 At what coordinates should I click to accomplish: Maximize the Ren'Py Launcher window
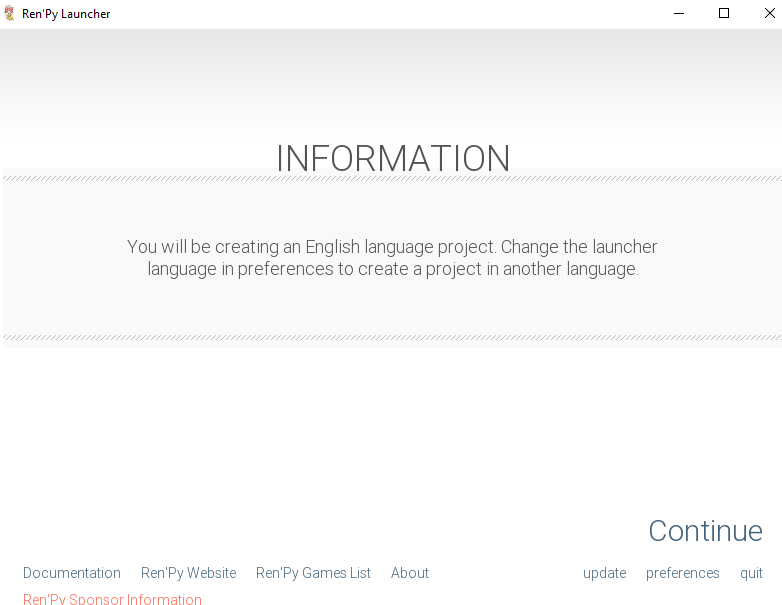click(724, 13)
